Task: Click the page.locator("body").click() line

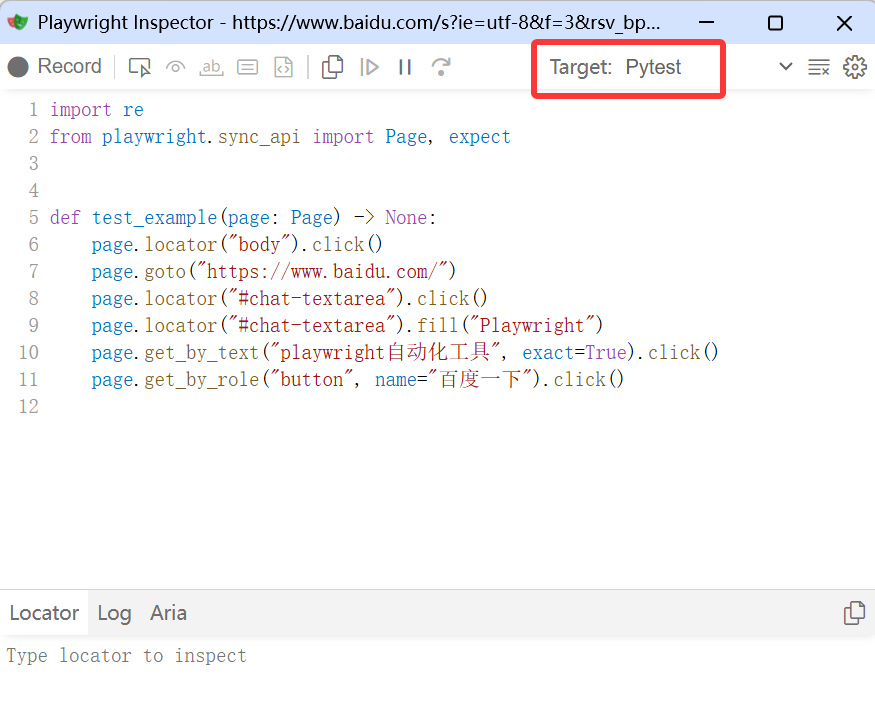Action: (237, 244)
